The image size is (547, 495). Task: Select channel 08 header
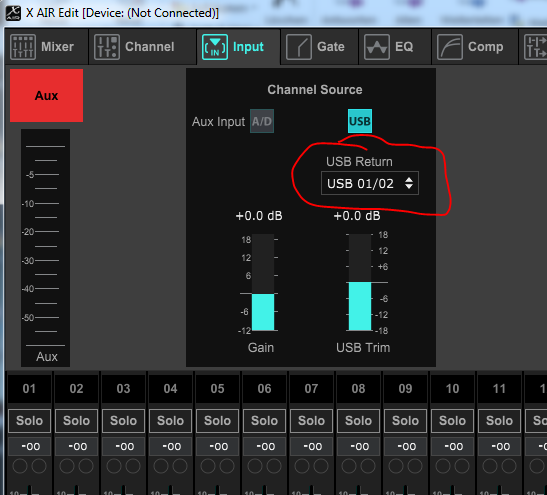[358, 389]
